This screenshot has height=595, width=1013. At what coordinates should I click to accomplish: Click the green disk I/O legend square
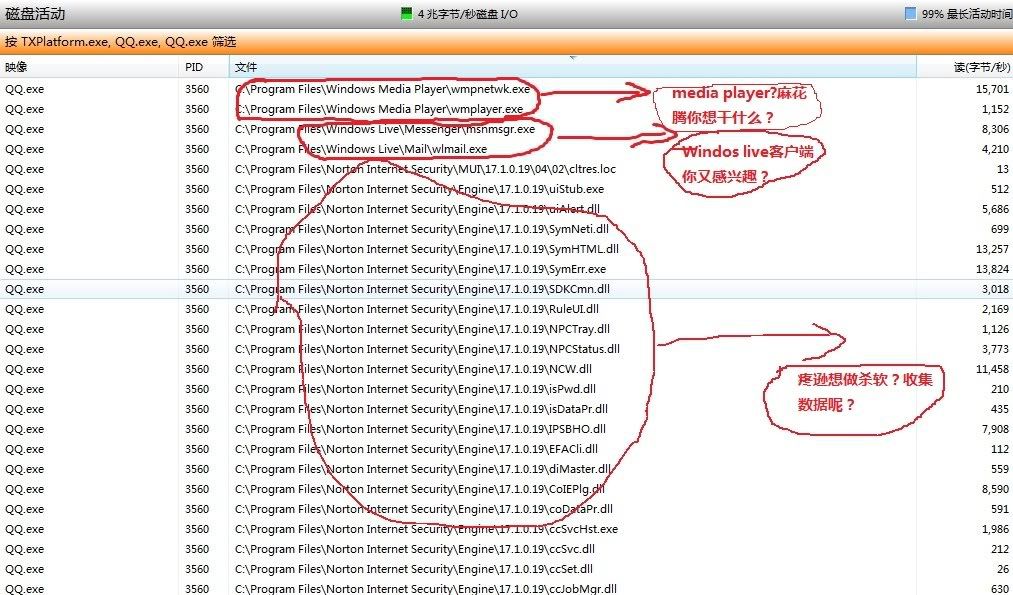[x=406, y=14]
